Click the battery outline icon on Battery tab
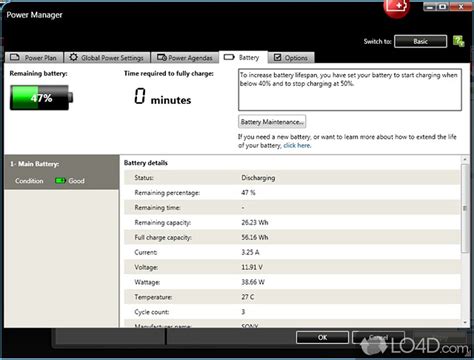Screen dimensions: 474x360 (x=229, y=57)
